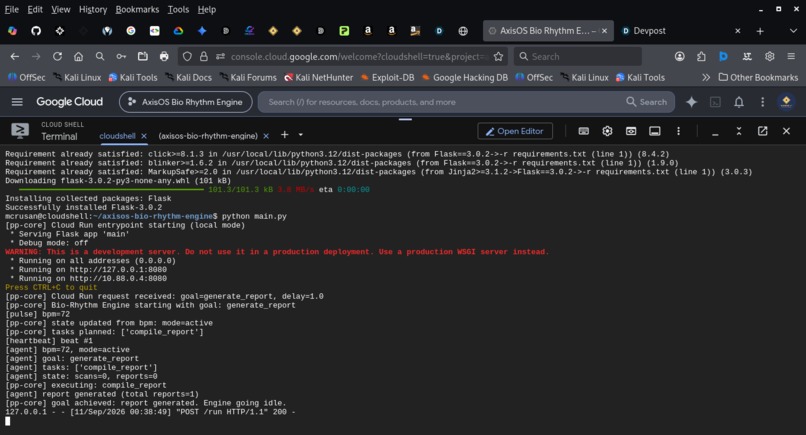806x435 pixels.
Task: Open Google Cloud notifications bell
Action: 739,102
